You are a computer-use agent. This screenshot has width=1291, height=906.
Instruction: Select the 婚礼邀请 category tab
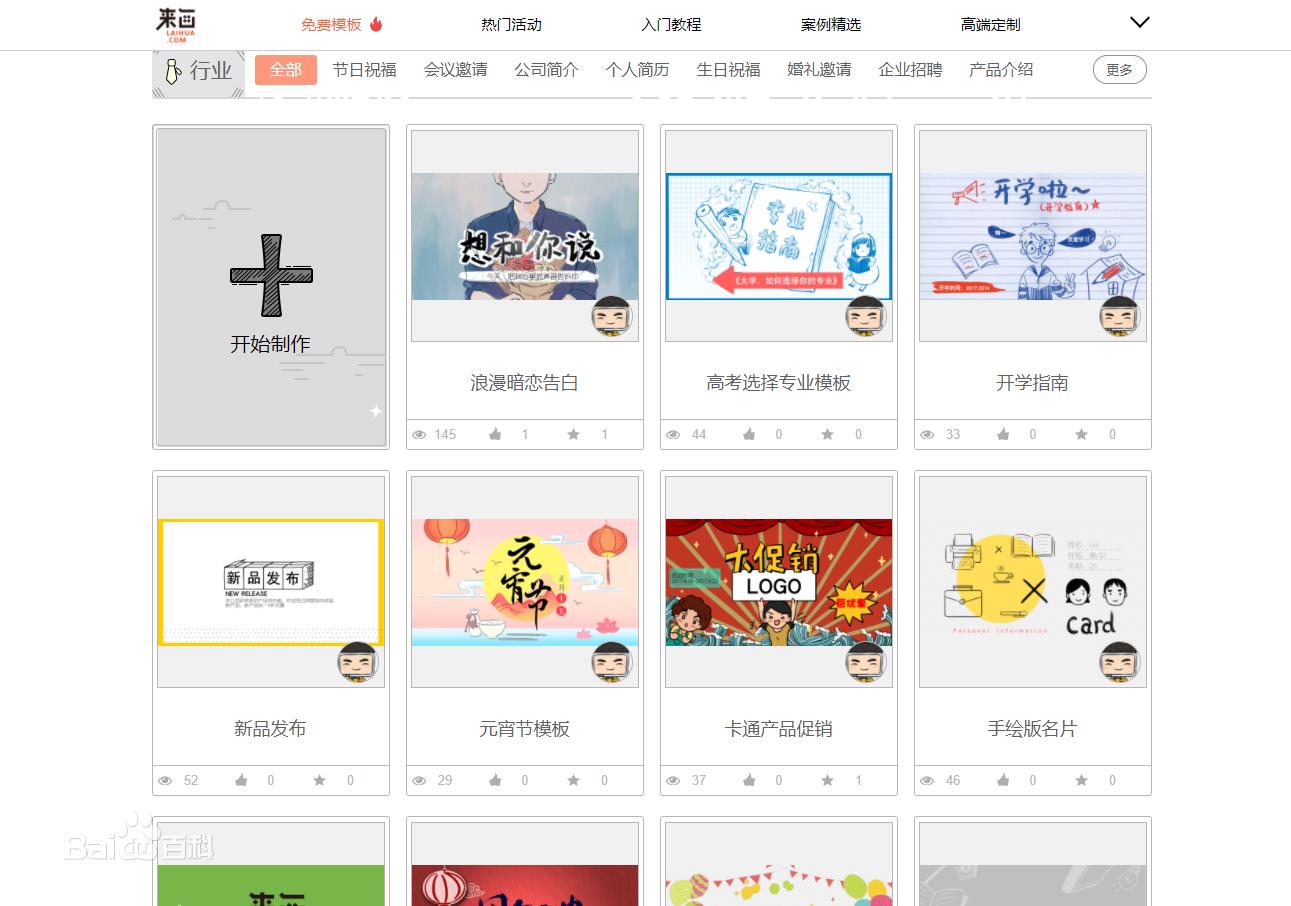pos(819,70)
